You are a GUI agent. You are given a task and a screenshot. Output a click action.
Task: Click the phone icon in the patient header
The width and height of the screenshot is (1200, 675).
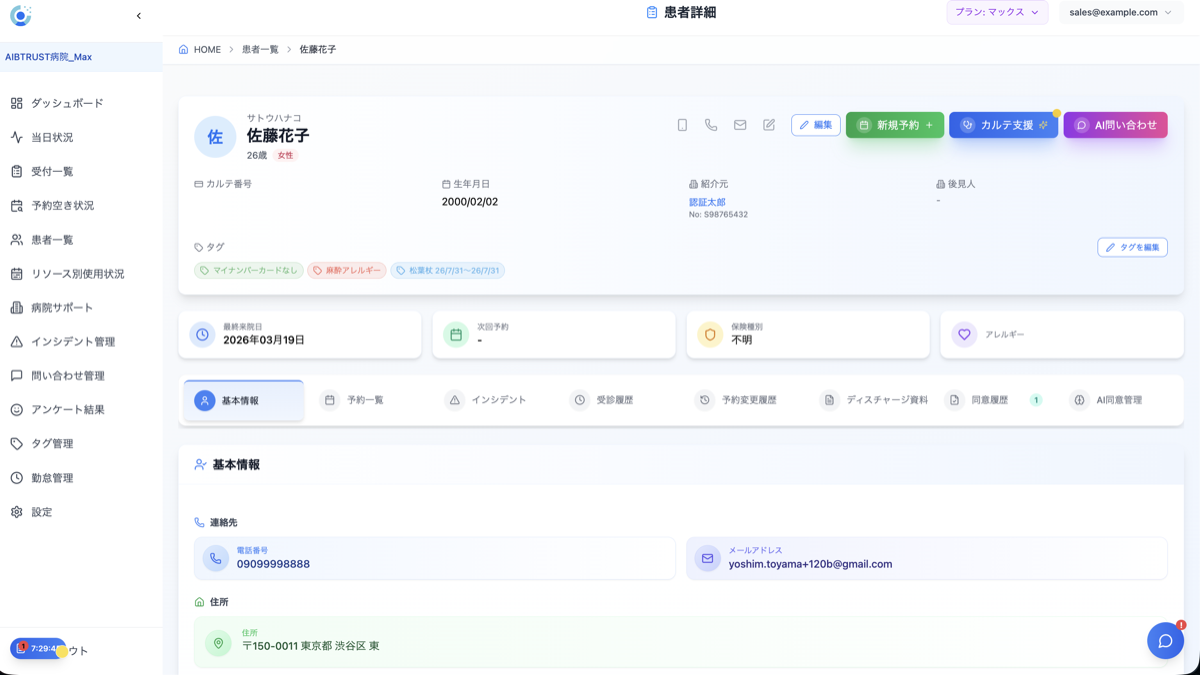click(711, 124)
